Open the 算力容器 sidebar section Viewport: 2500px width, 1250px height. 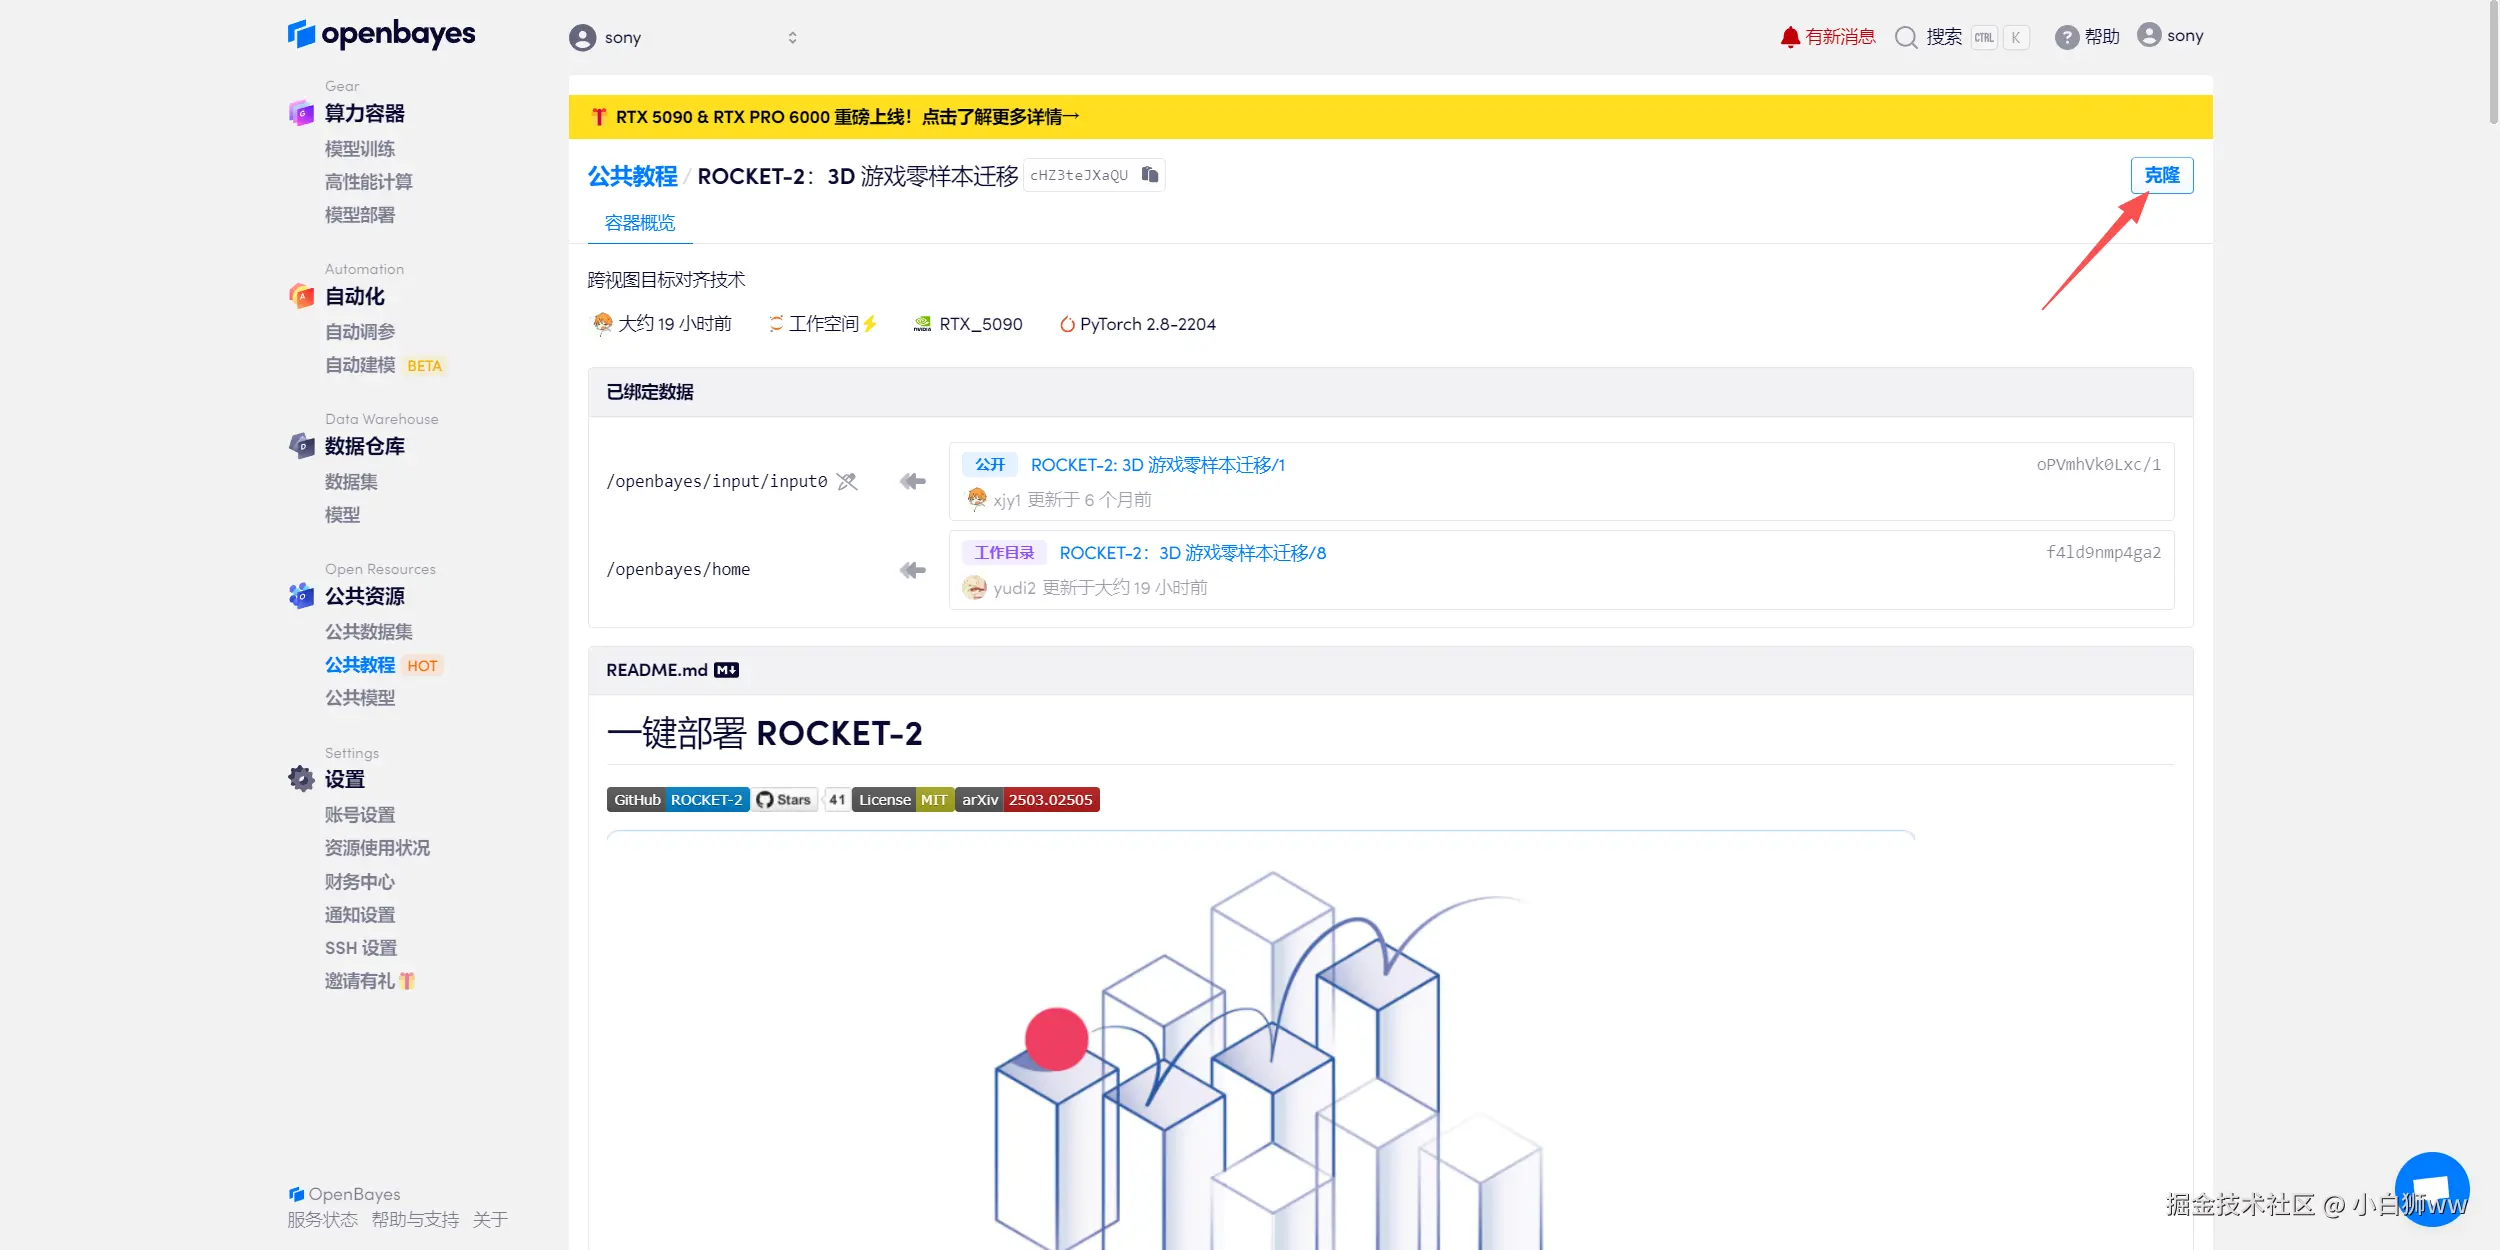coord(364,114)
